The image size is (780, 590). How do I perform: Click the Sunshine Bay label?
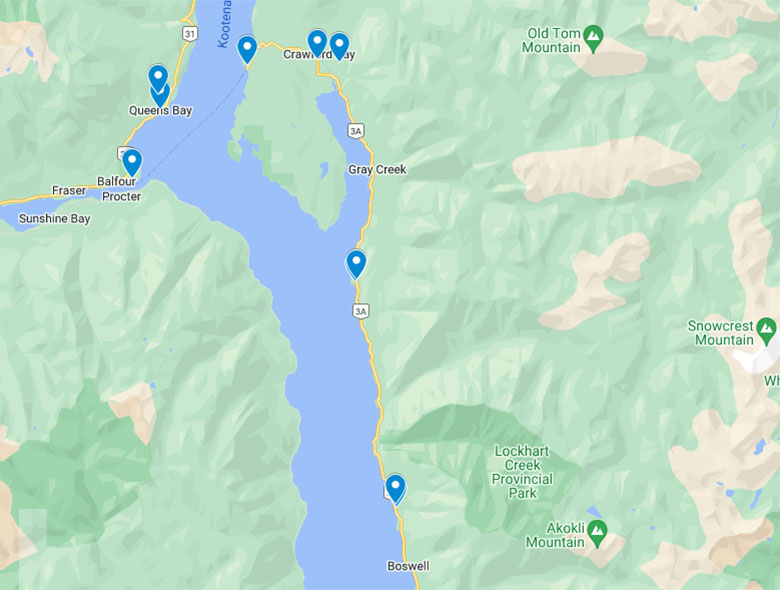coord(55,218)
